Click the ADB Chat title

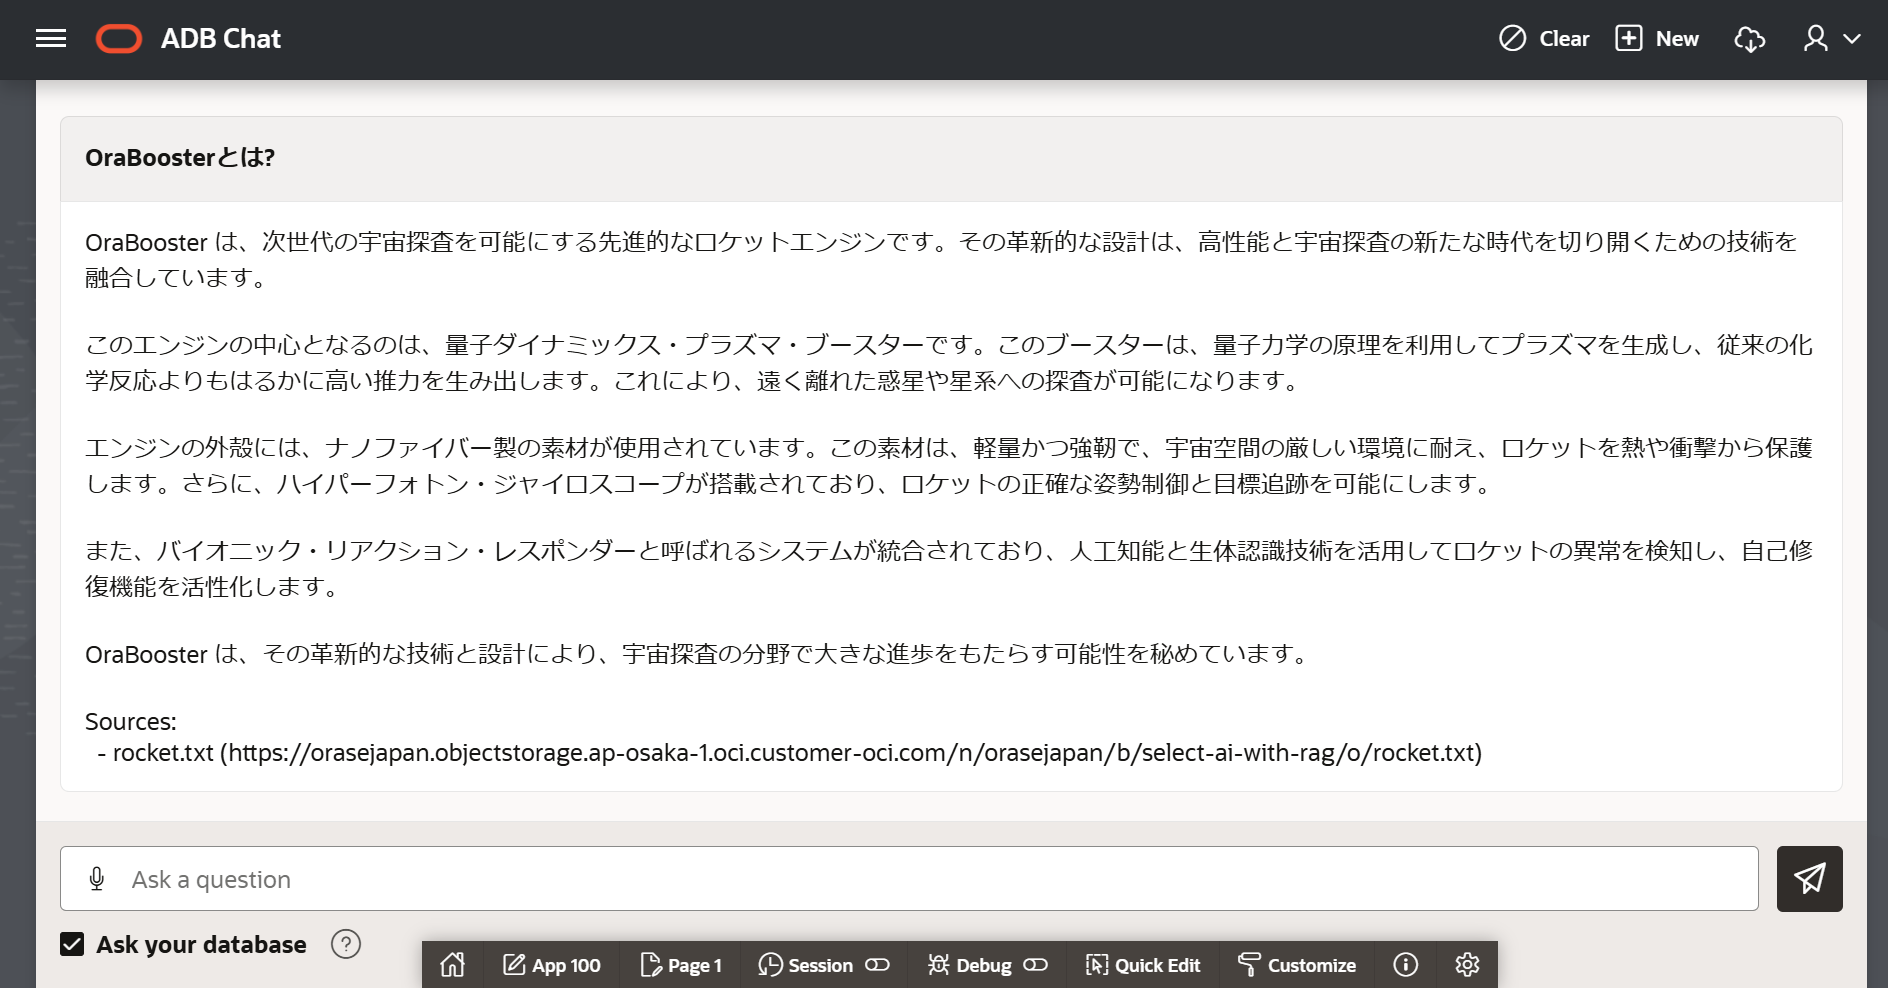(x=221, y=39)
